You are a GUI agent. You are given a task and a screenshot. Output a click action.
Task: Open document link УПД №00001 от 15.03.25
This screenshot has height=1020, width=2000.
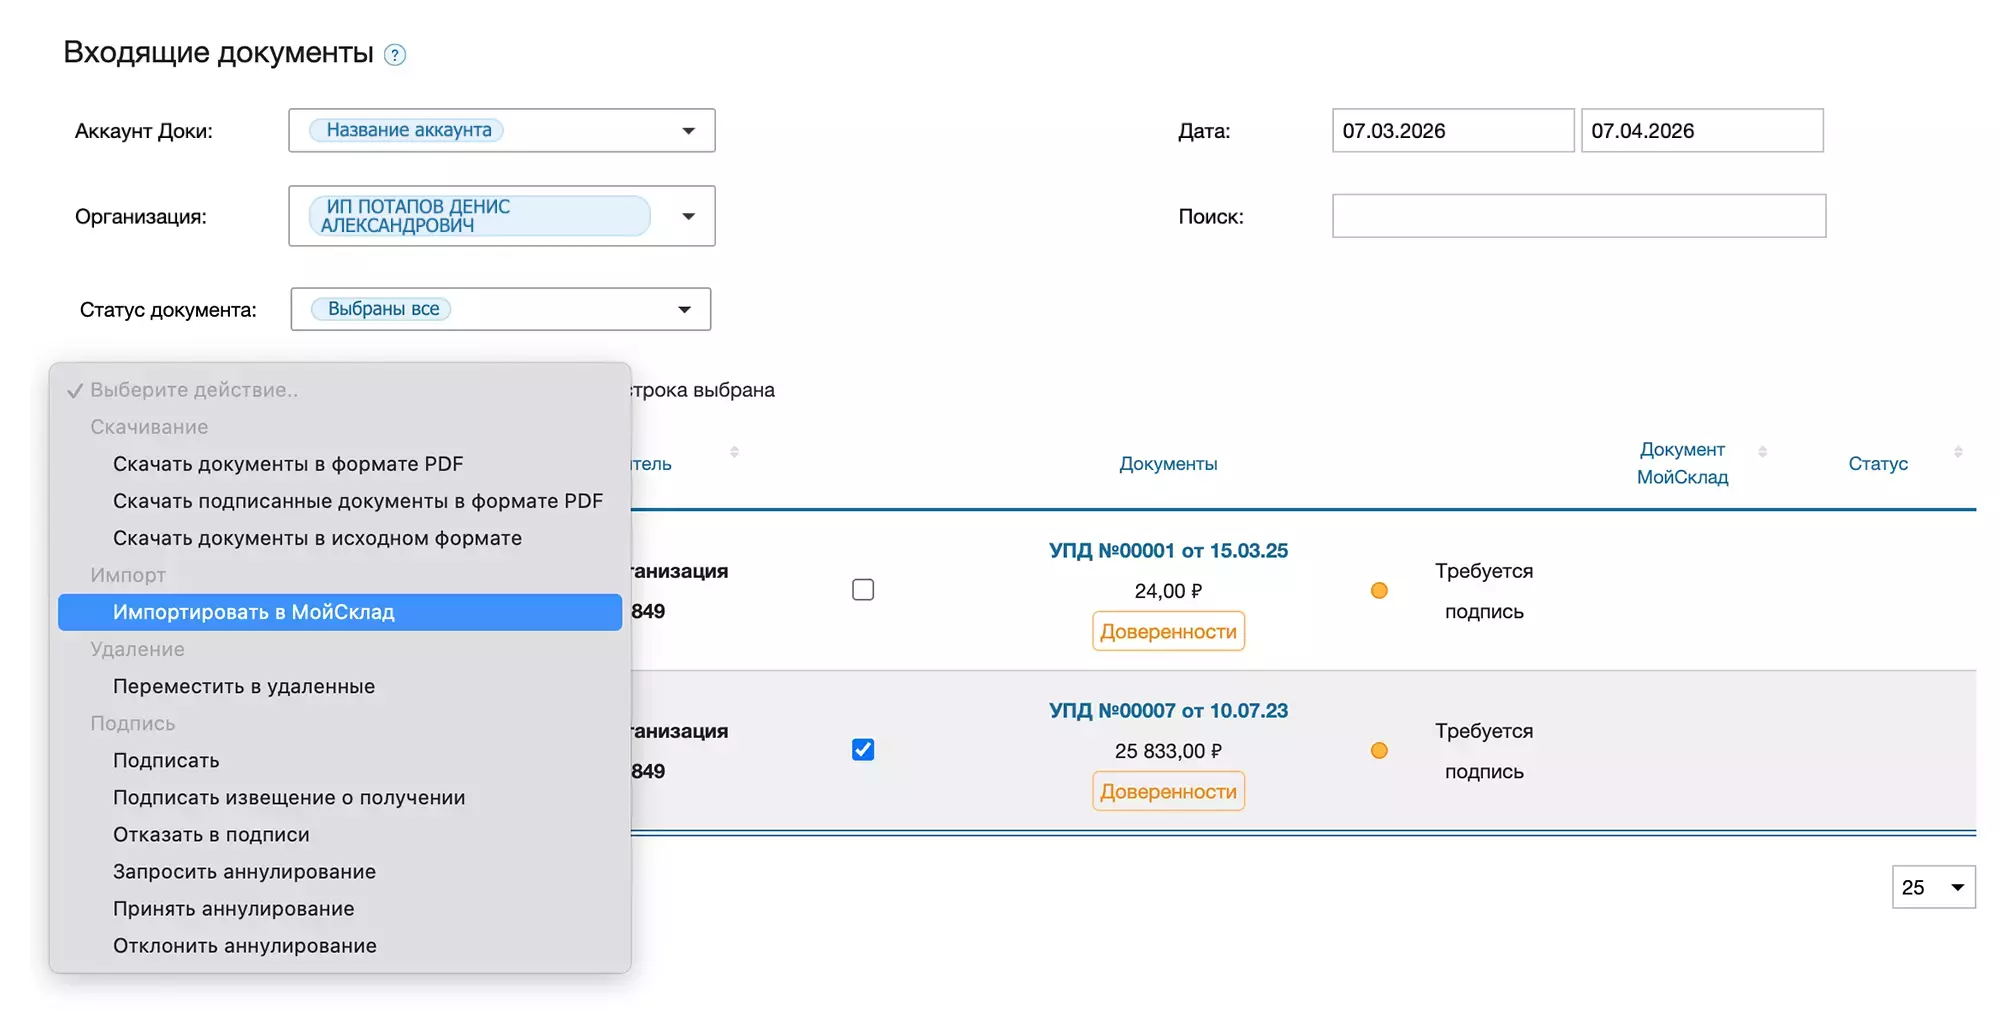pyautogui.click(x=1168, y=551)
